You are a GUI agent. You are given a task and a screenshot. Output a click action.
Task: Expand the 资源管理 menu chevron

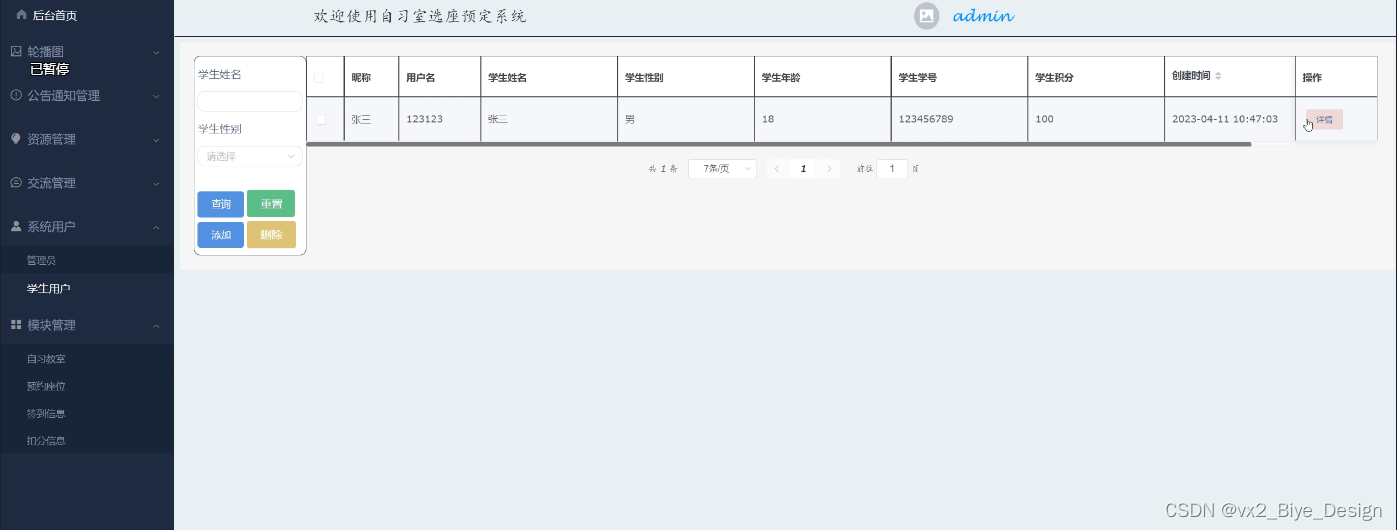pos(156,139)
